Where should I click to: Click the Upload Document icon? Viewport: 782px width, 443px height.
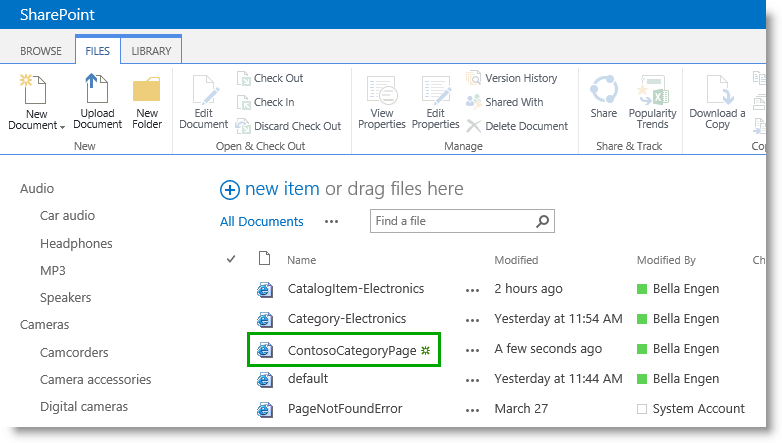tap(97, 88)
